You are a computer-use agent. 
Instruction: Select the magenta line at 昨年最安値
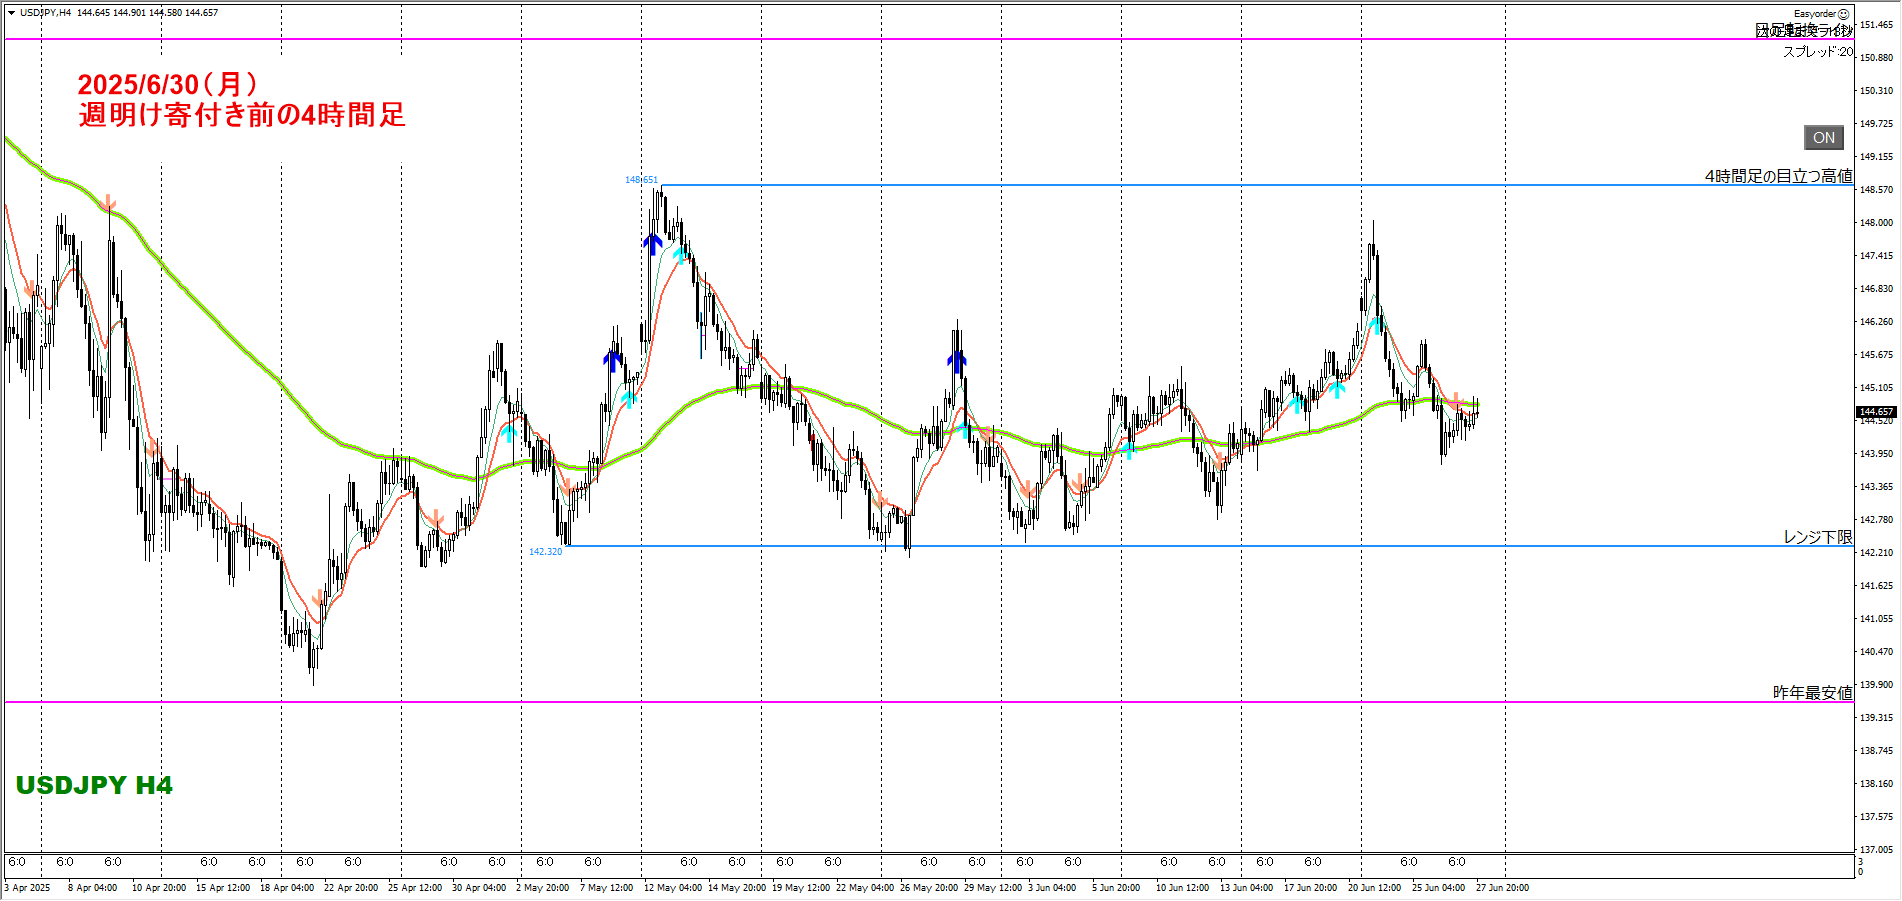coord(929,702)
